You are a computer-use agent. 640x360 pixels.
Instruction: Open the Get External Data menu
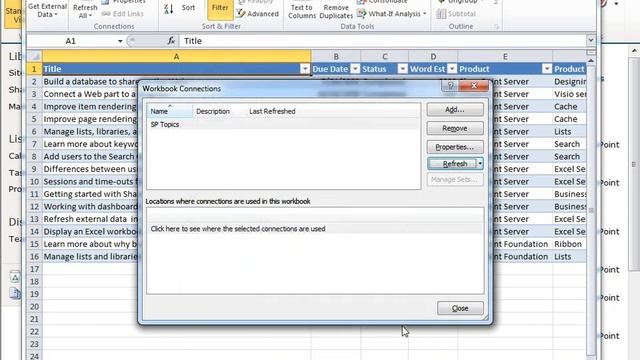47,10
